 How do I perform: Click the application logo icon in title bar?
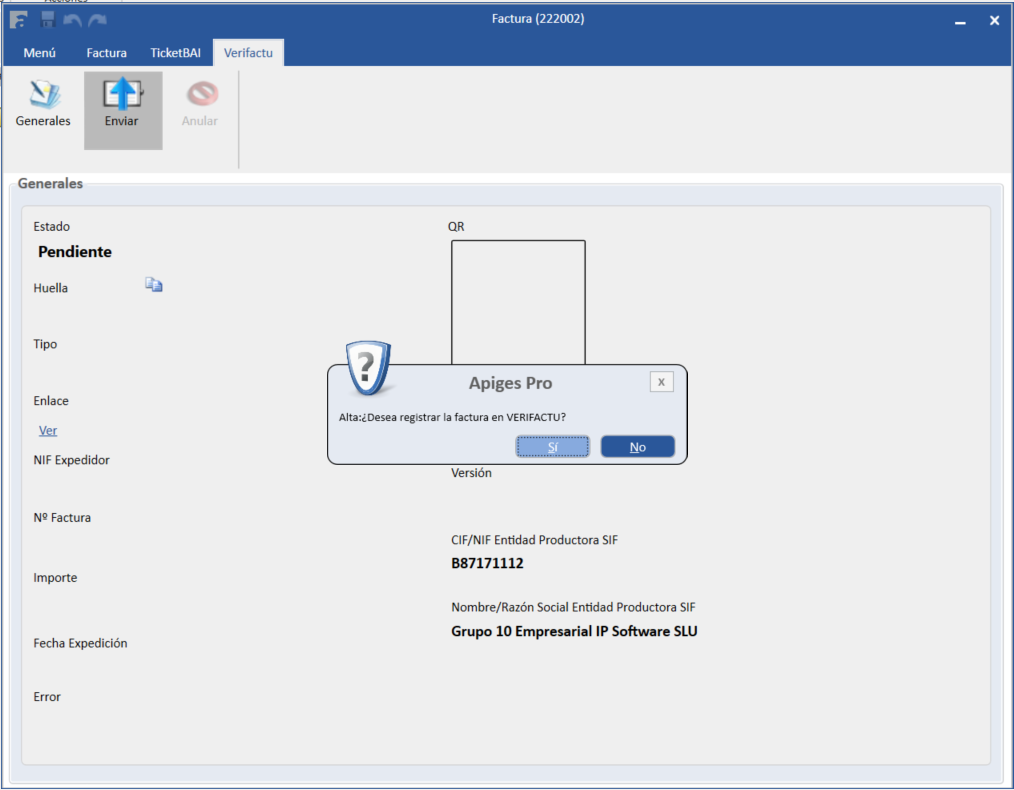[19, 20]
